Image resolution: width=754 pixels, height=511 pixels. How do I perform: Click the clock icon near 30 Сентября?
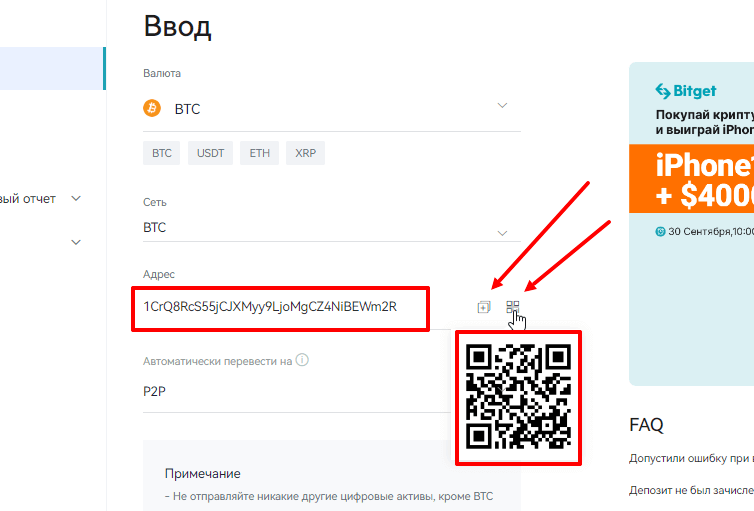click(x=661, y=232)
